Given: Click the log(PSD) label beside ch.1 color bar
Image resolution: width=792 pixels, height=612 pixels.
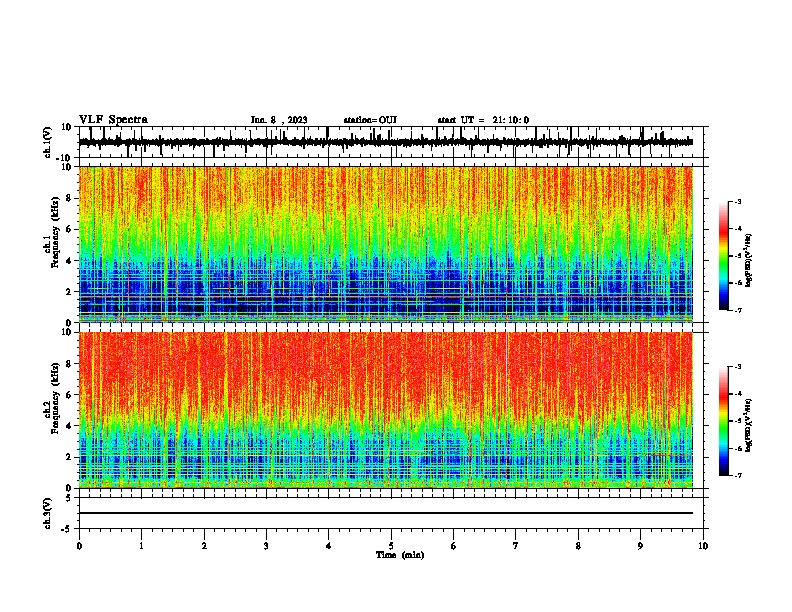Looking at the screenshot, I should [749, 261].
